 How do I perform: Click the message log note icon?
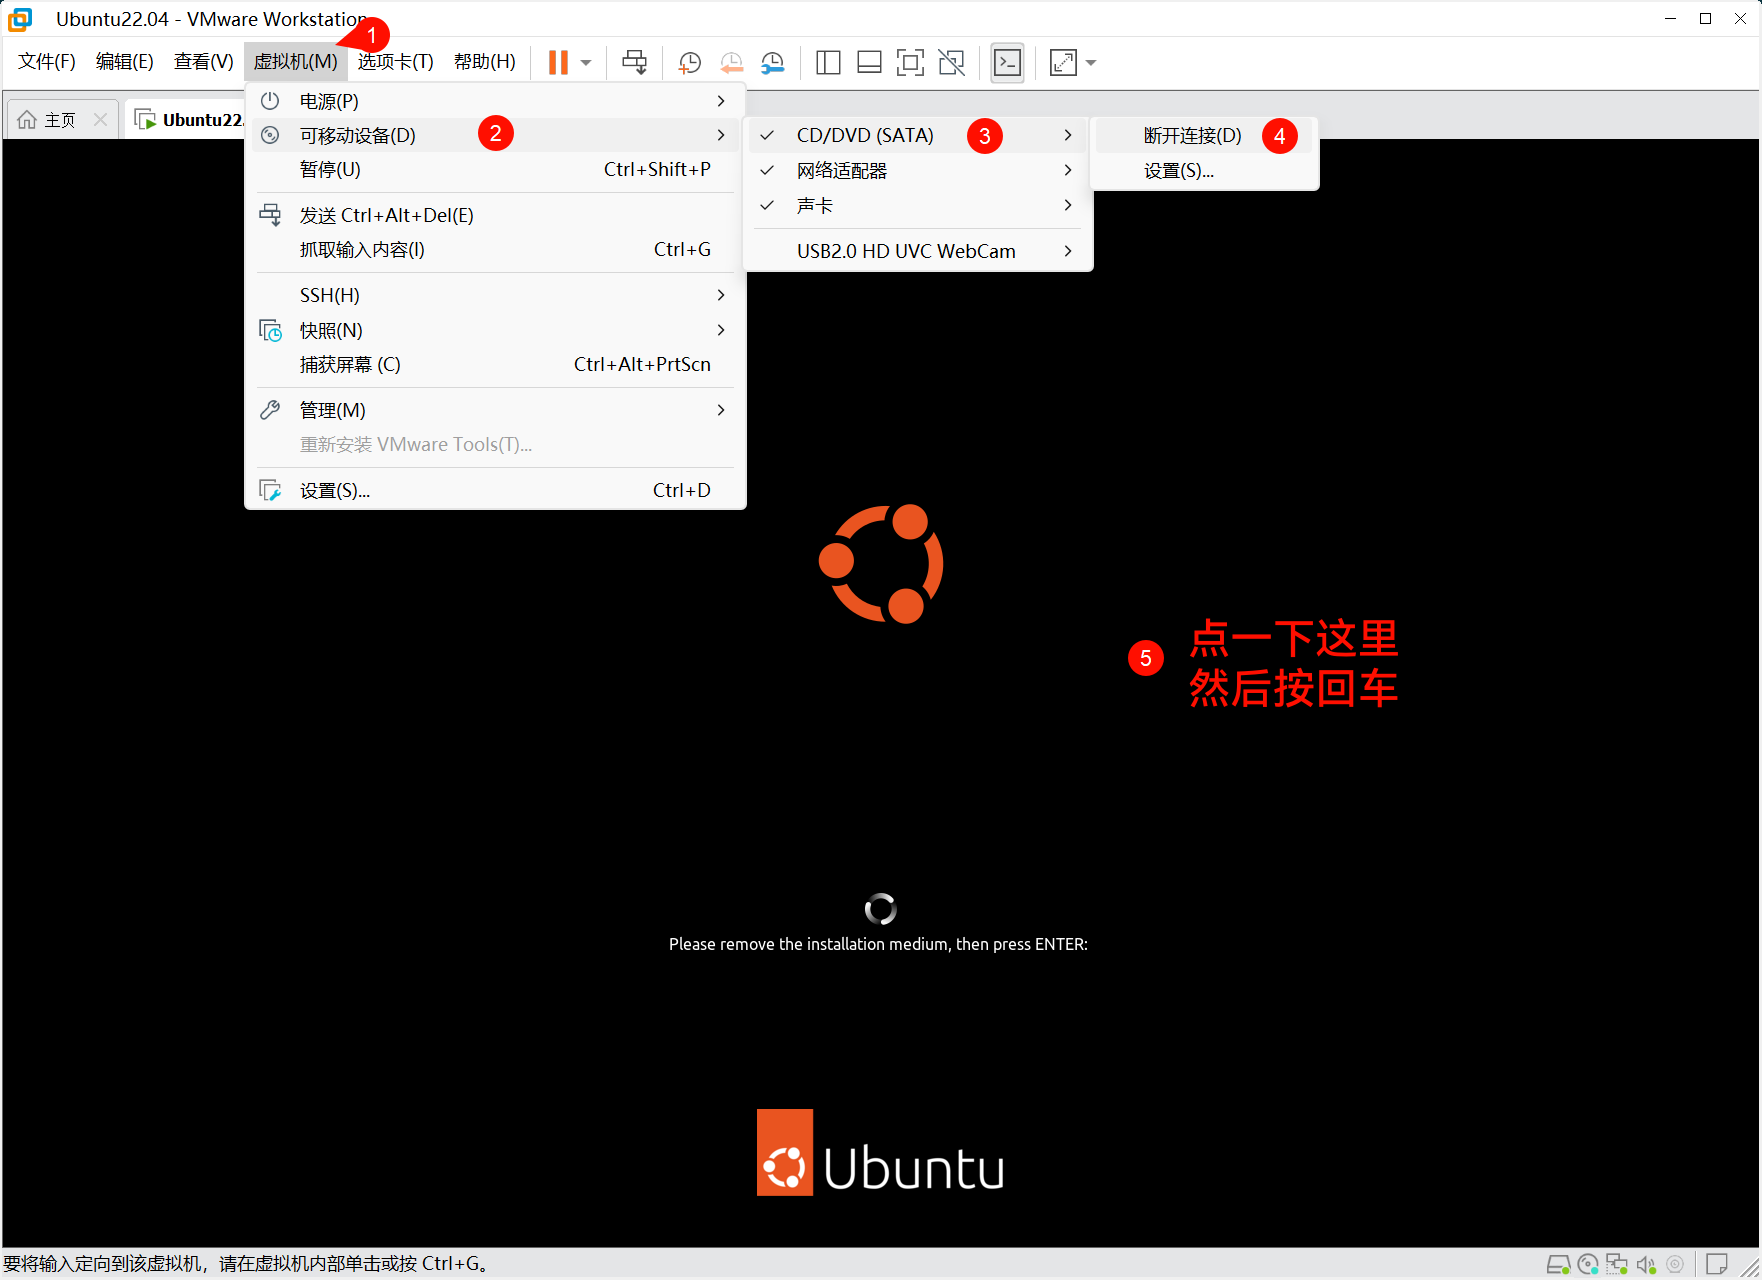[1717, 1265]
